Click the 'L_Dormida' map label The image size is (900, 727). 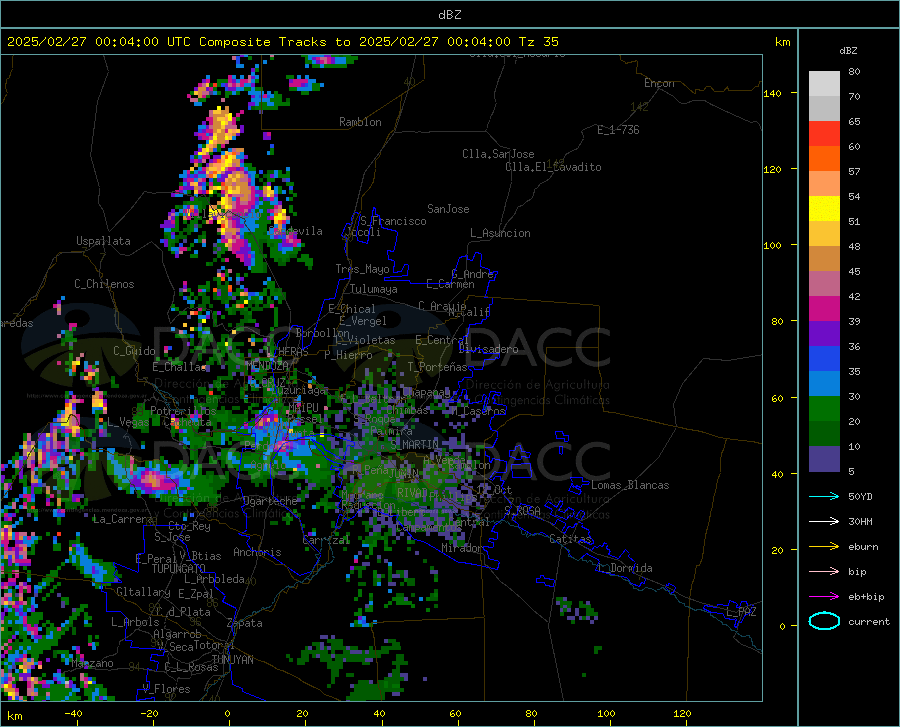click(x=624, y=568)
